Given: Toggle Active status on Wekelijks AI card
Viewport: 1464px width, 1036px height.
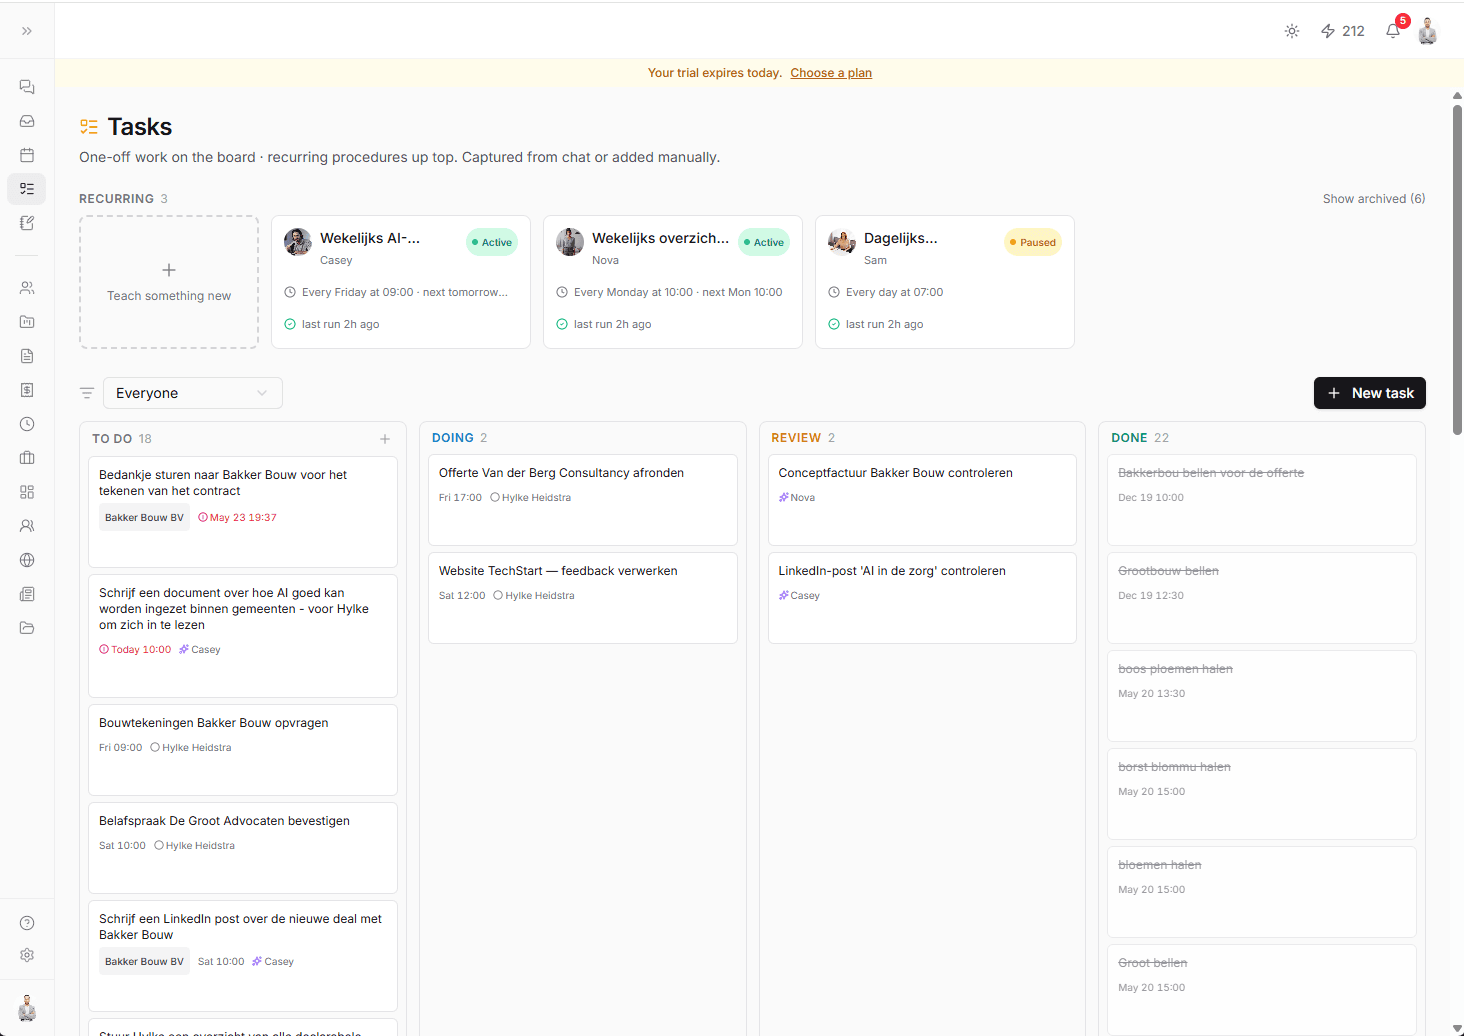Looking at the screenshot, I should pos(492,242).
